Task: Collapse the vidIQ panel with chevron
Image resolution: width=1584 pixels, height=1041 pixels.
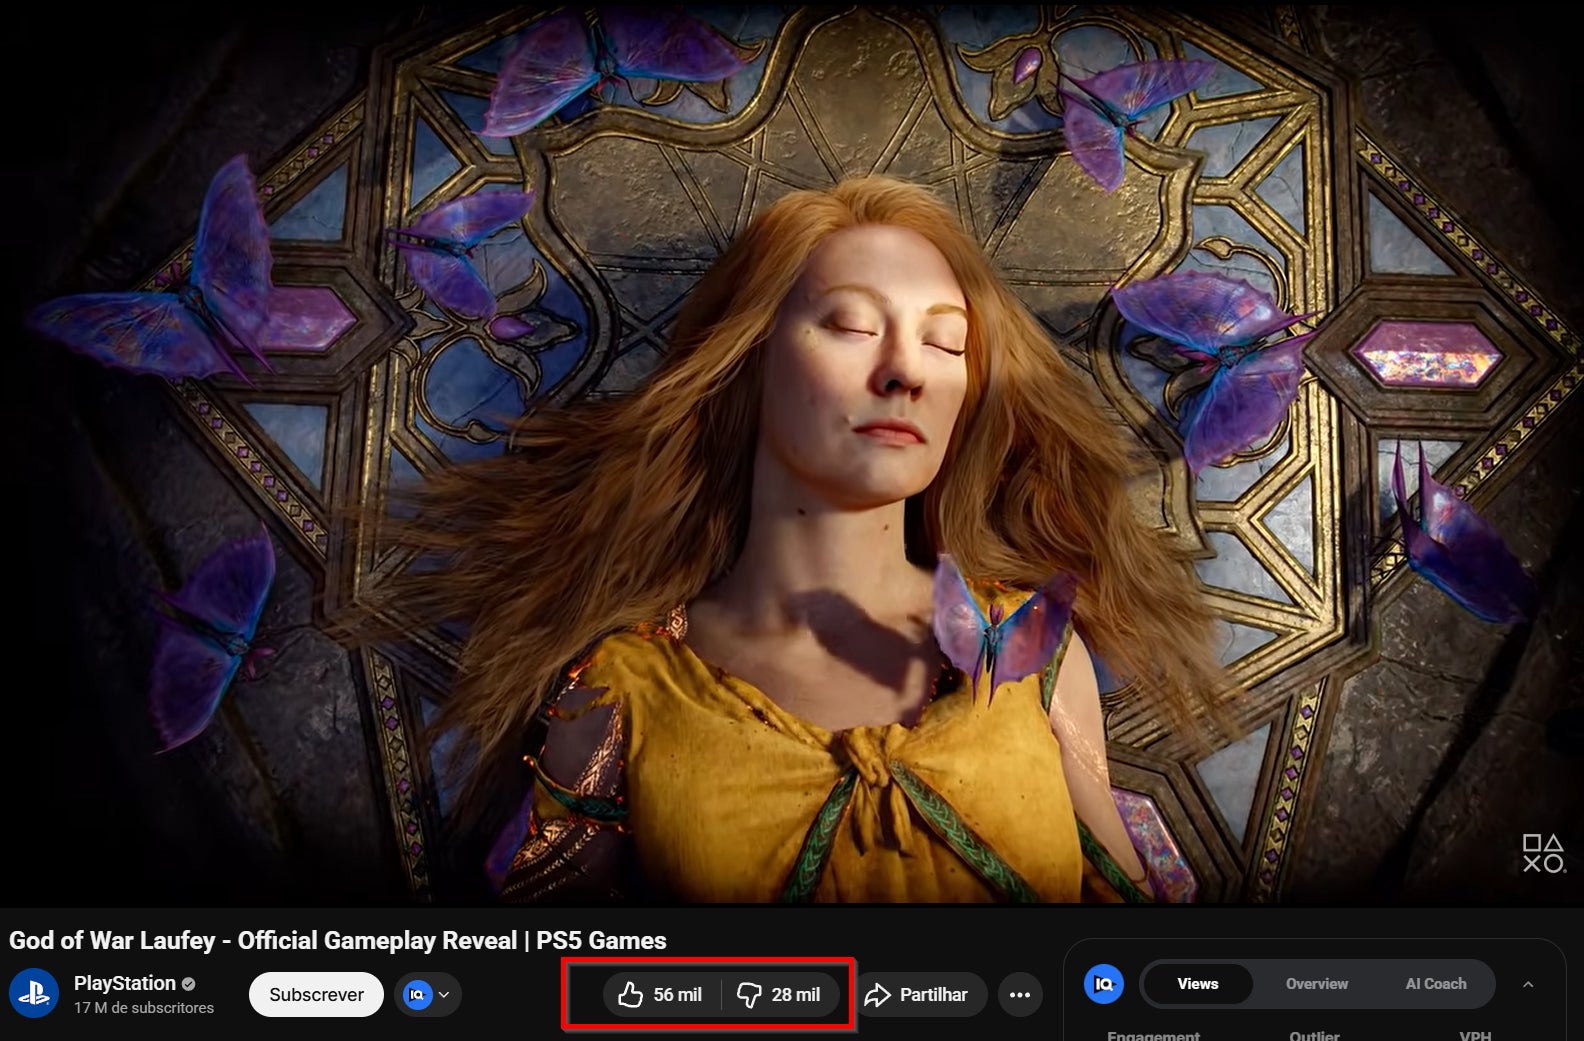Action: pos(1528,984)
